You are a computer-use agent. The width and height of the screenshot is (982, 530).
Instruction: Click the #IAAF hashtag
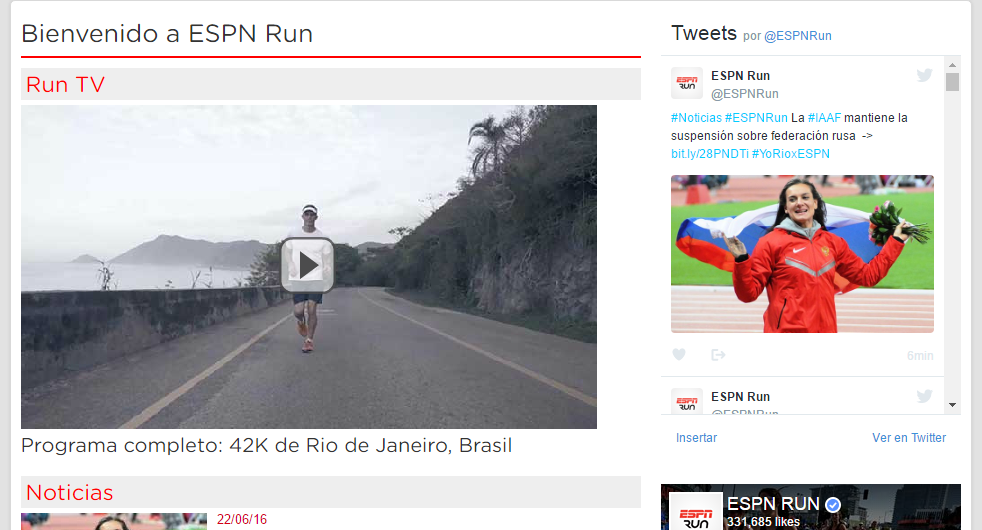pos(824,118)
